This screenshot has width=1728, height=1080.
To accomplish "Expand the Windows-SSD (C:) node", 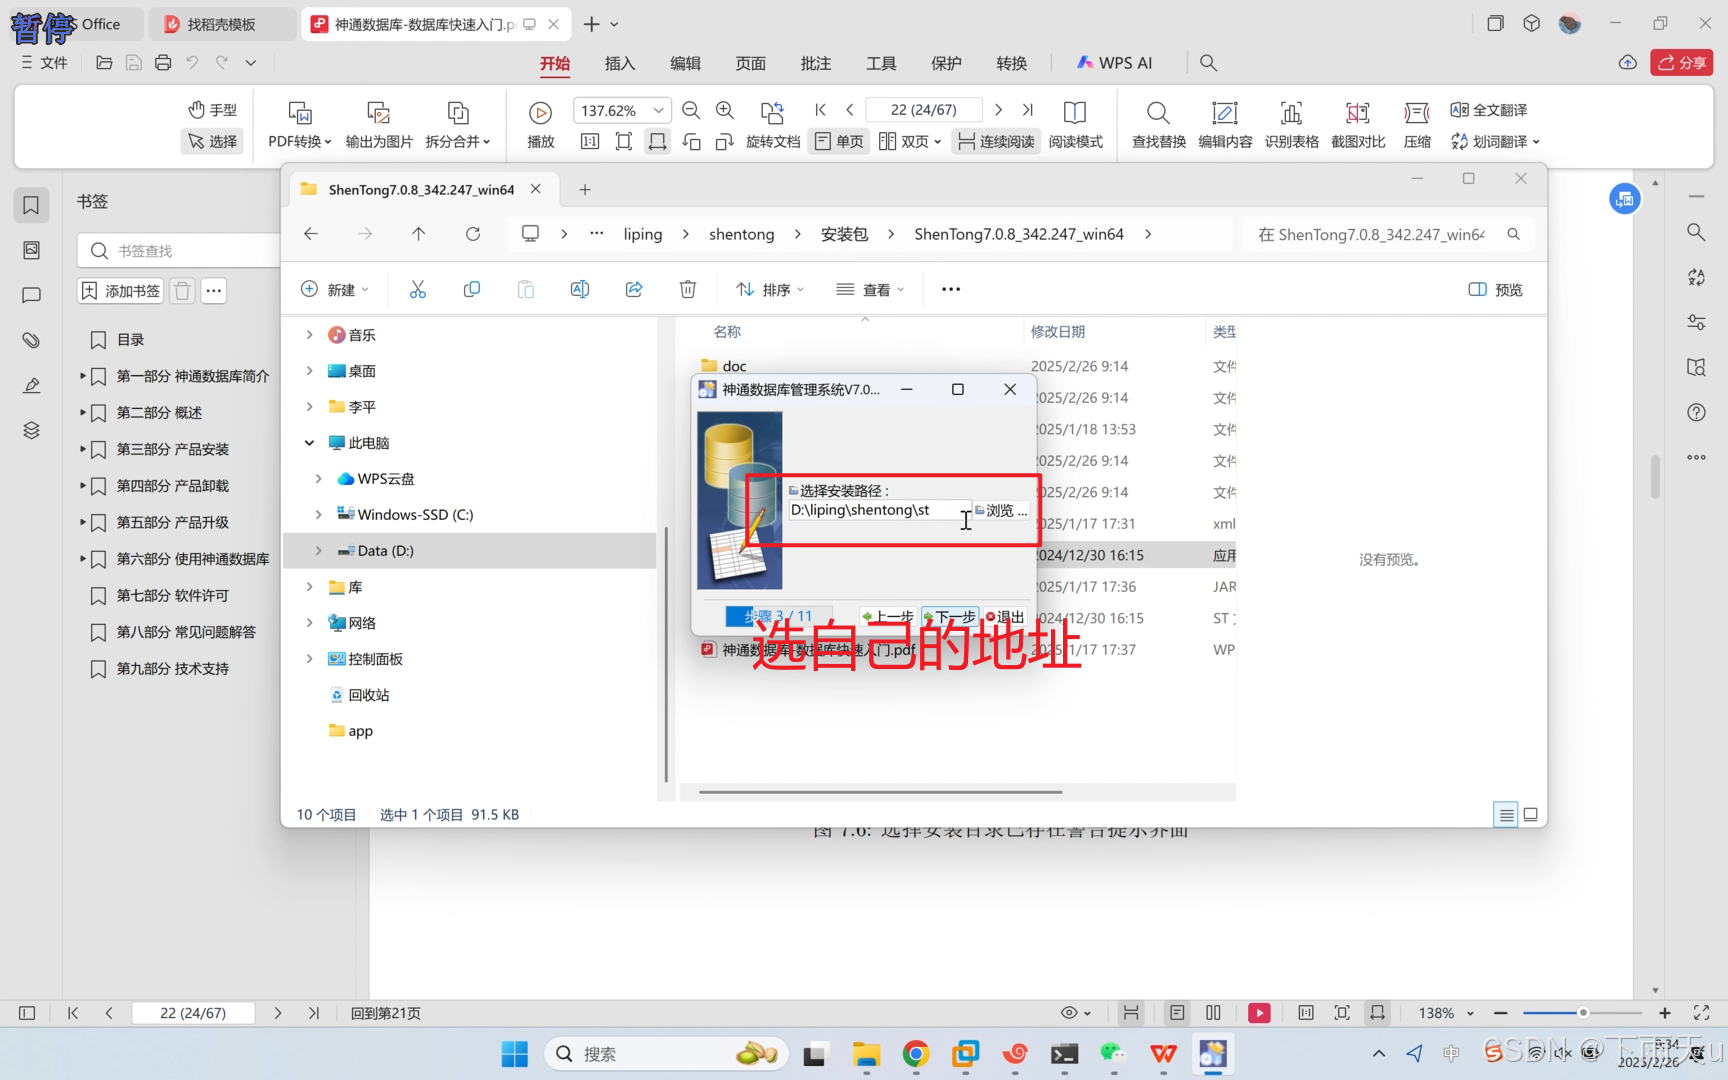I will (x=318, y=514).
